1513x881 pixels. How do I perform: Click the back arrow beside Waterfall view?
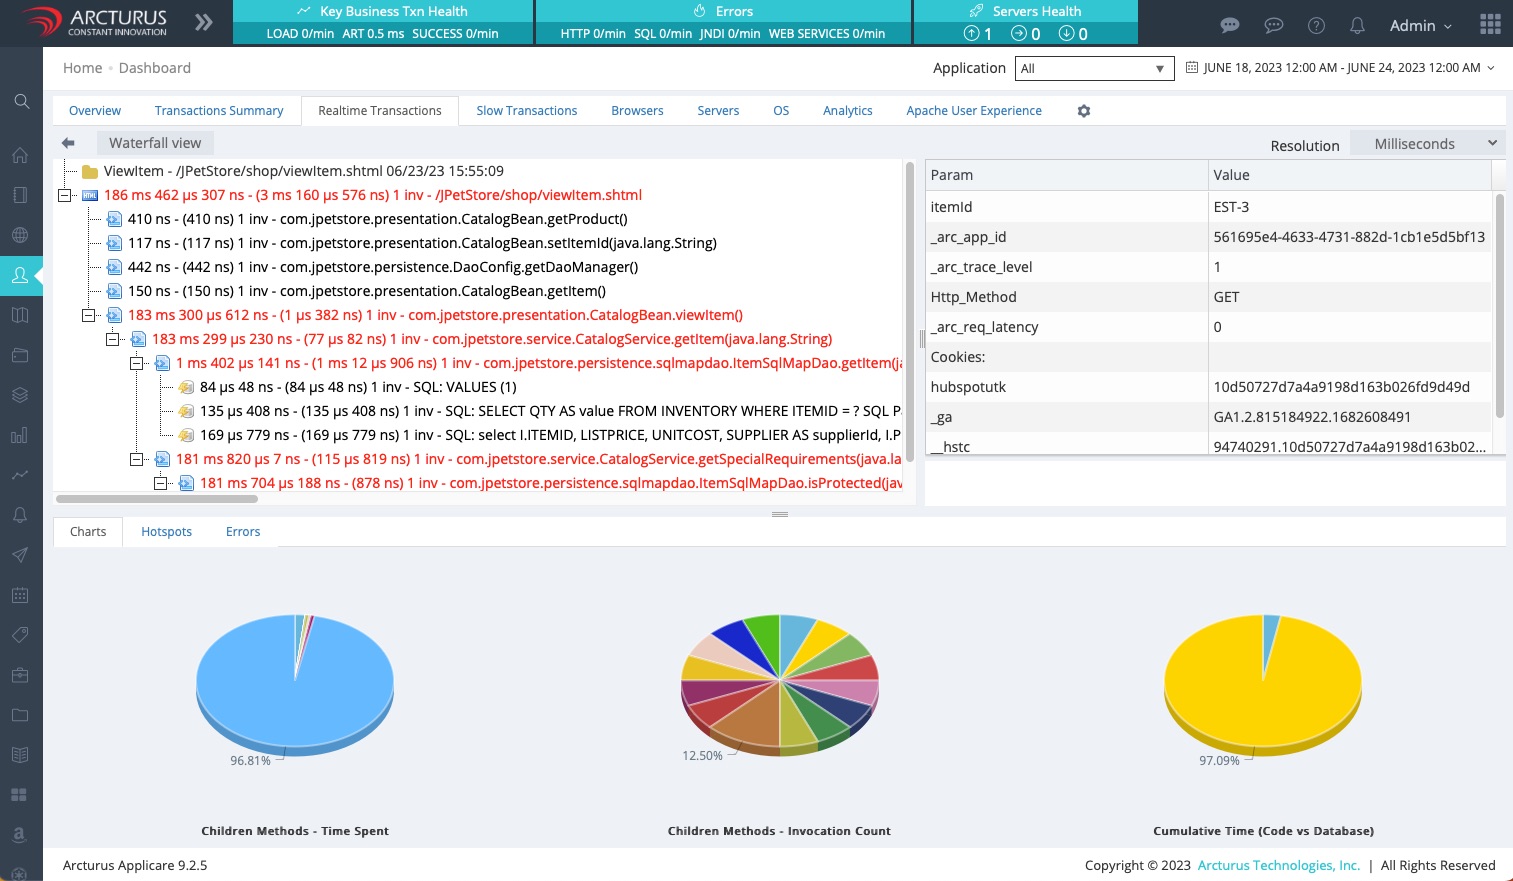point(67,143)
